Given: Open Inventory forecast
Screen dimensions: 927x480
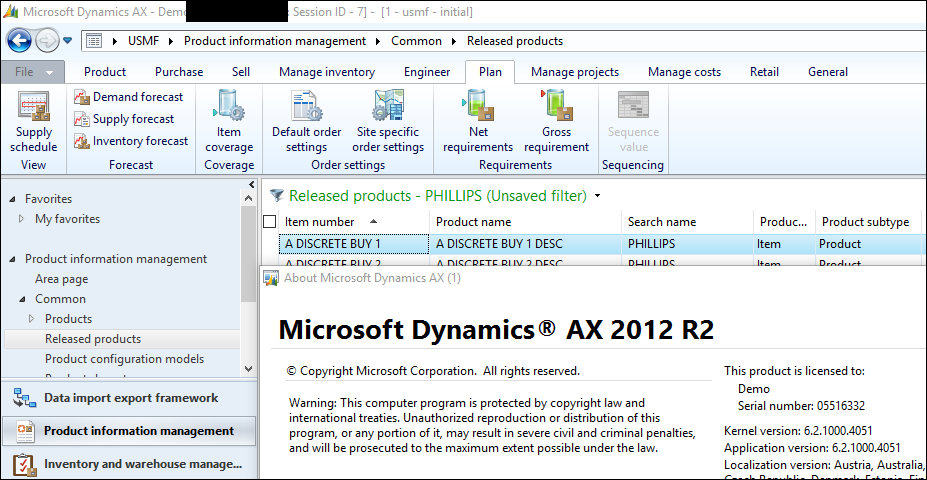Looking at the screenshot, I should 131,141.
